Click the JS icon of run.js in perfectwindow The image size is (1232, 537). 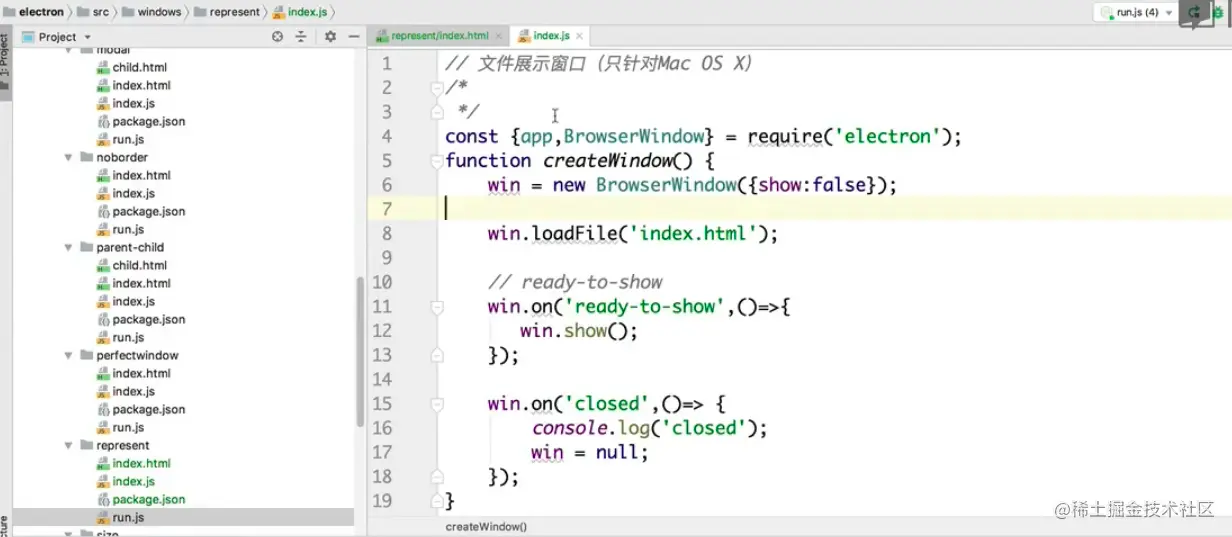click(x=104, y=428)
